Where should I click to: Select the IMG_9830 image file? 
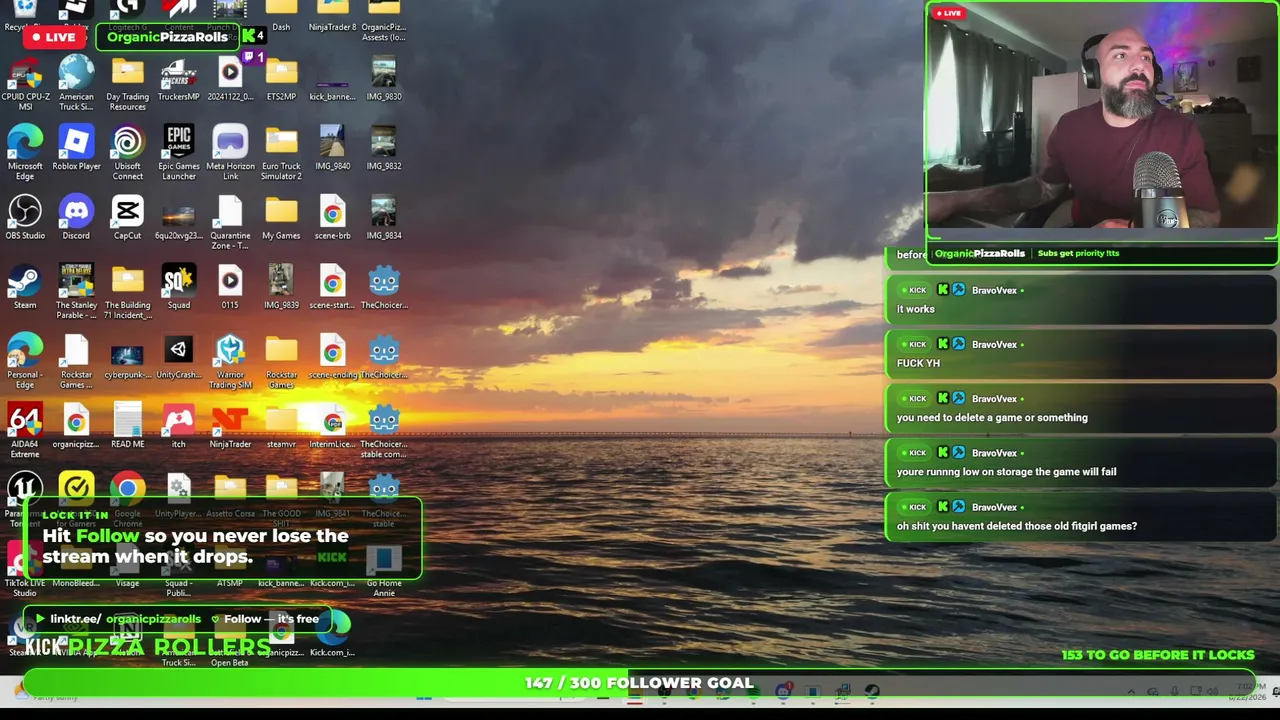click(384, 80)
